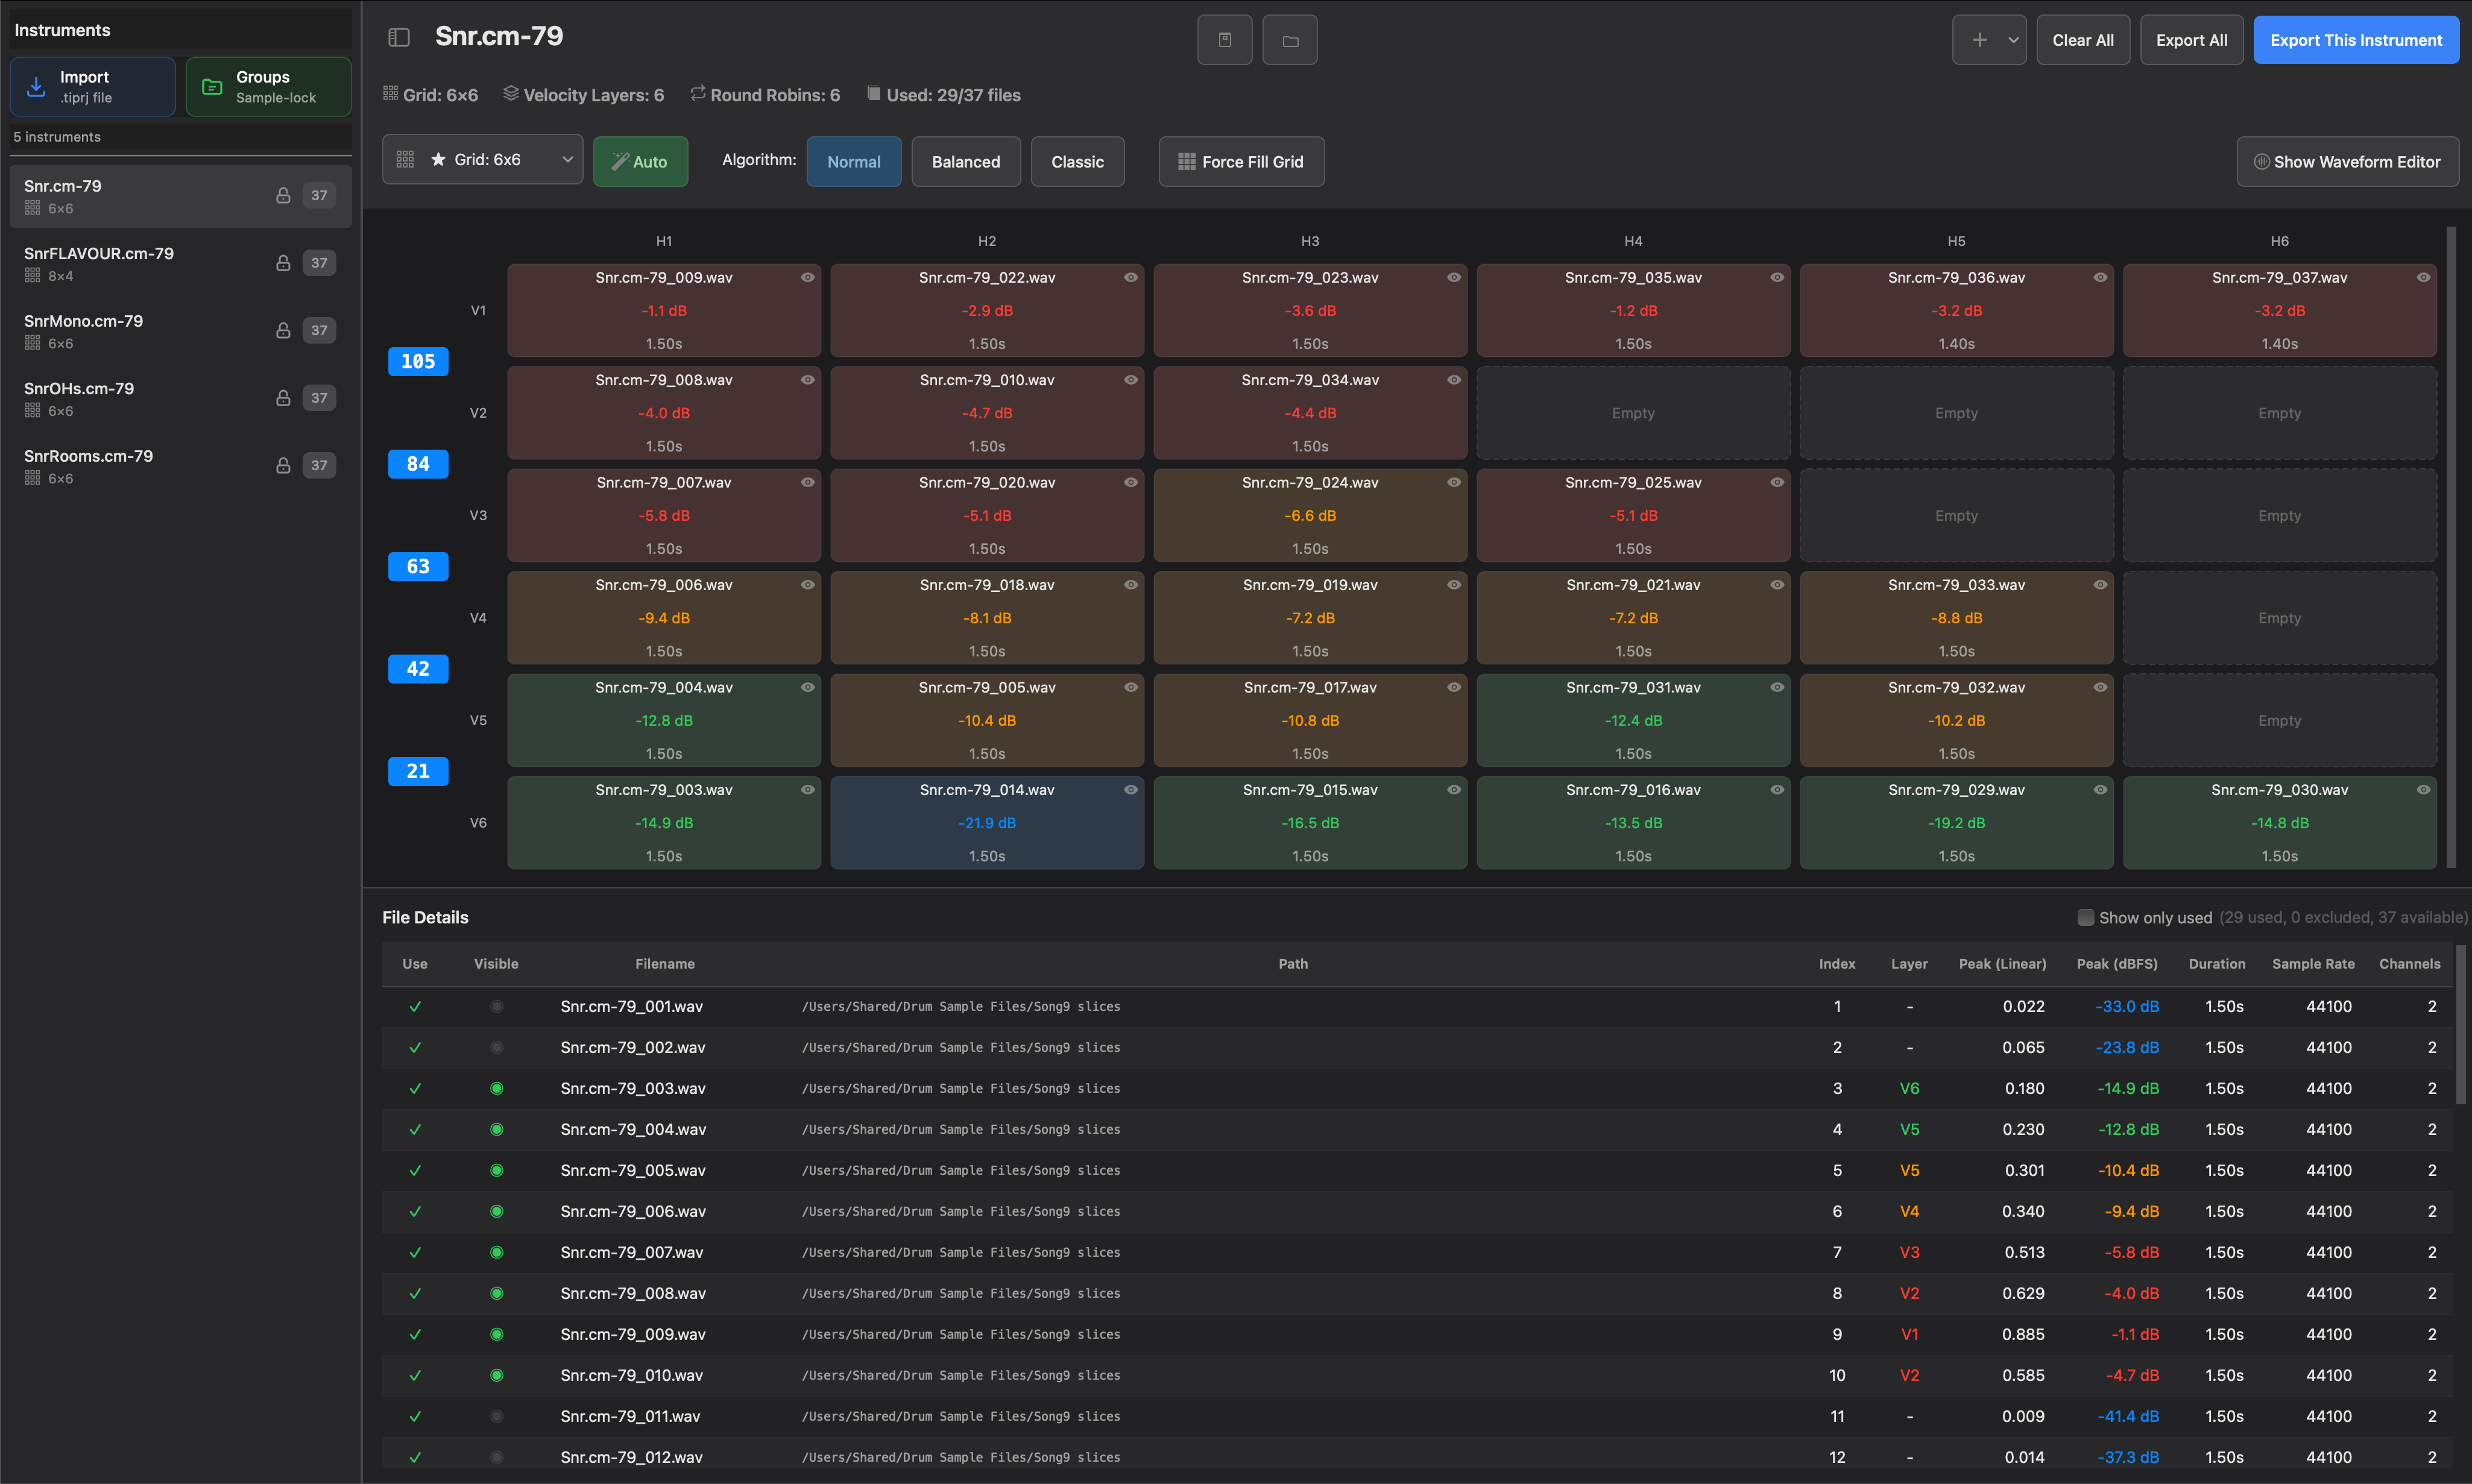Click the velocity level badge showing 105
This screenshot has height=1484, width=2472.
pyautogui.click(x=417, y=361)
